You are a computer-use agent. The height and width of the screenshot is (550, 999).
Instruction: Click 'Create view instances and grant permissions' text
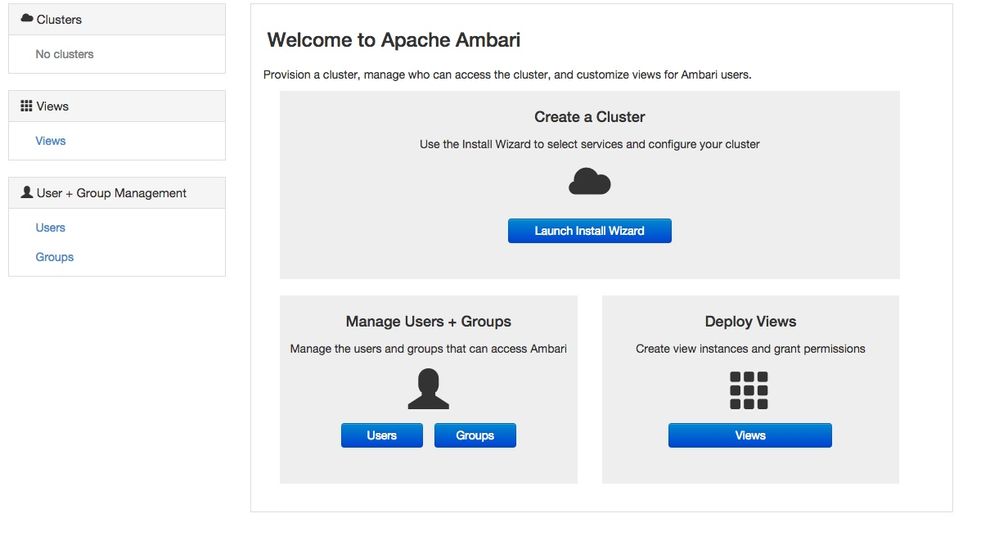pos(750,349)
